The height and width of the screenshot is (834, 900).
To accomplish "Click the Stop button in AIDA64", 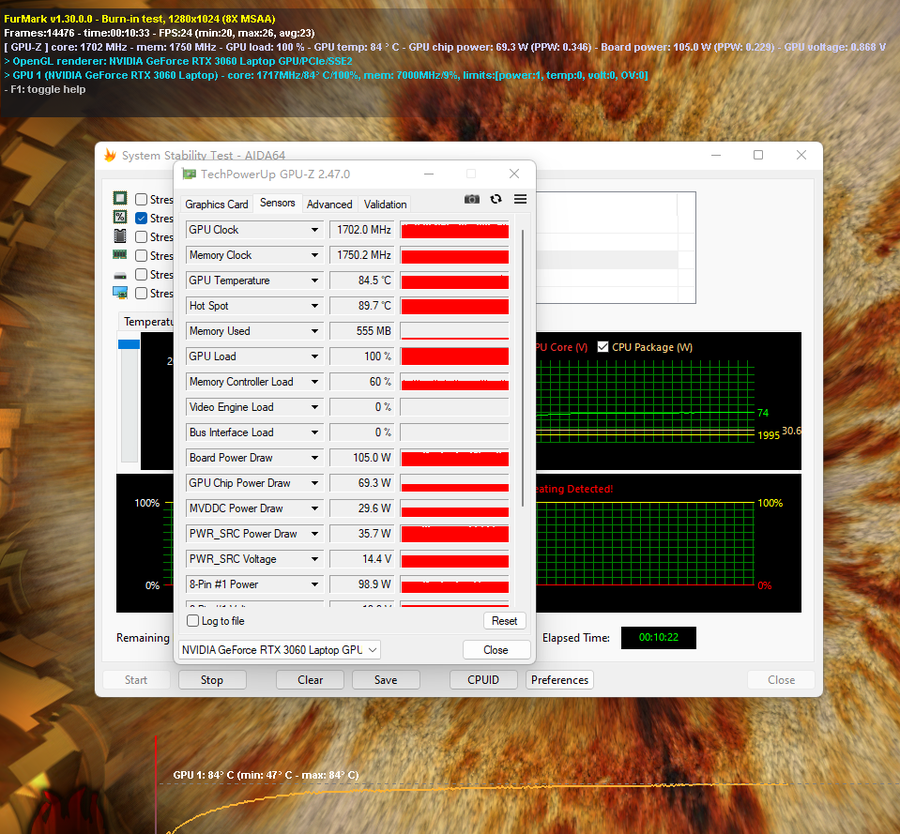I will tap(212, 680).
